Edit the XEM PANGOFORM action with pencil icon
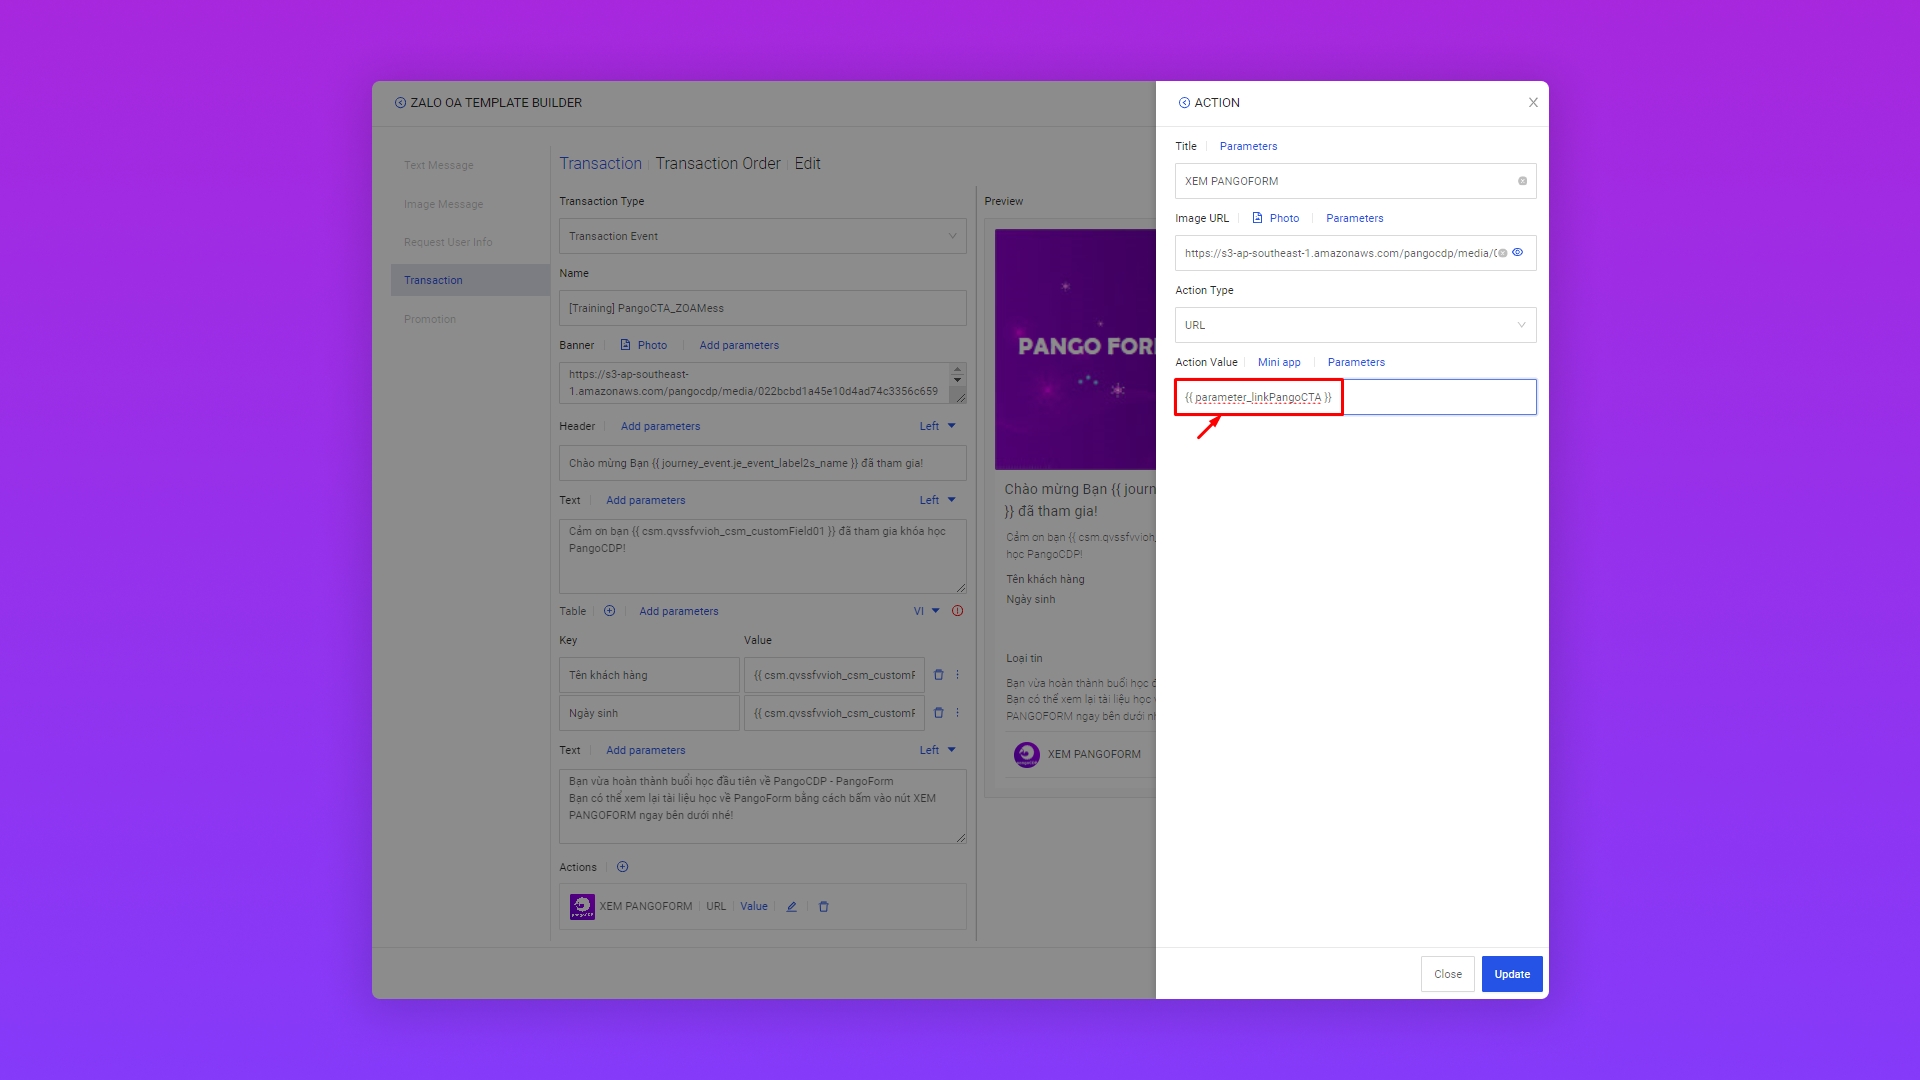Viewport: 1920px width, 1080px height. [x=791, y=907]
